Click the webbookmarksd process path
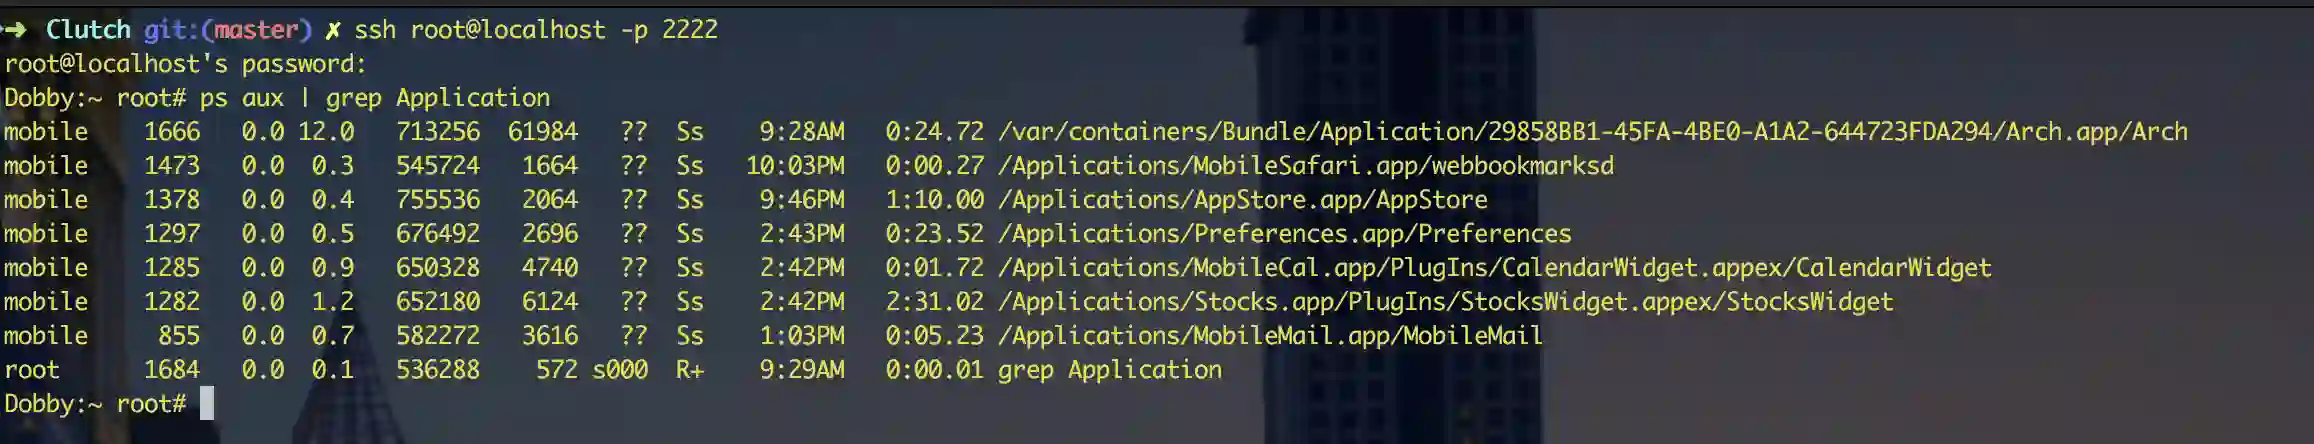 [x=1306, y=166]
